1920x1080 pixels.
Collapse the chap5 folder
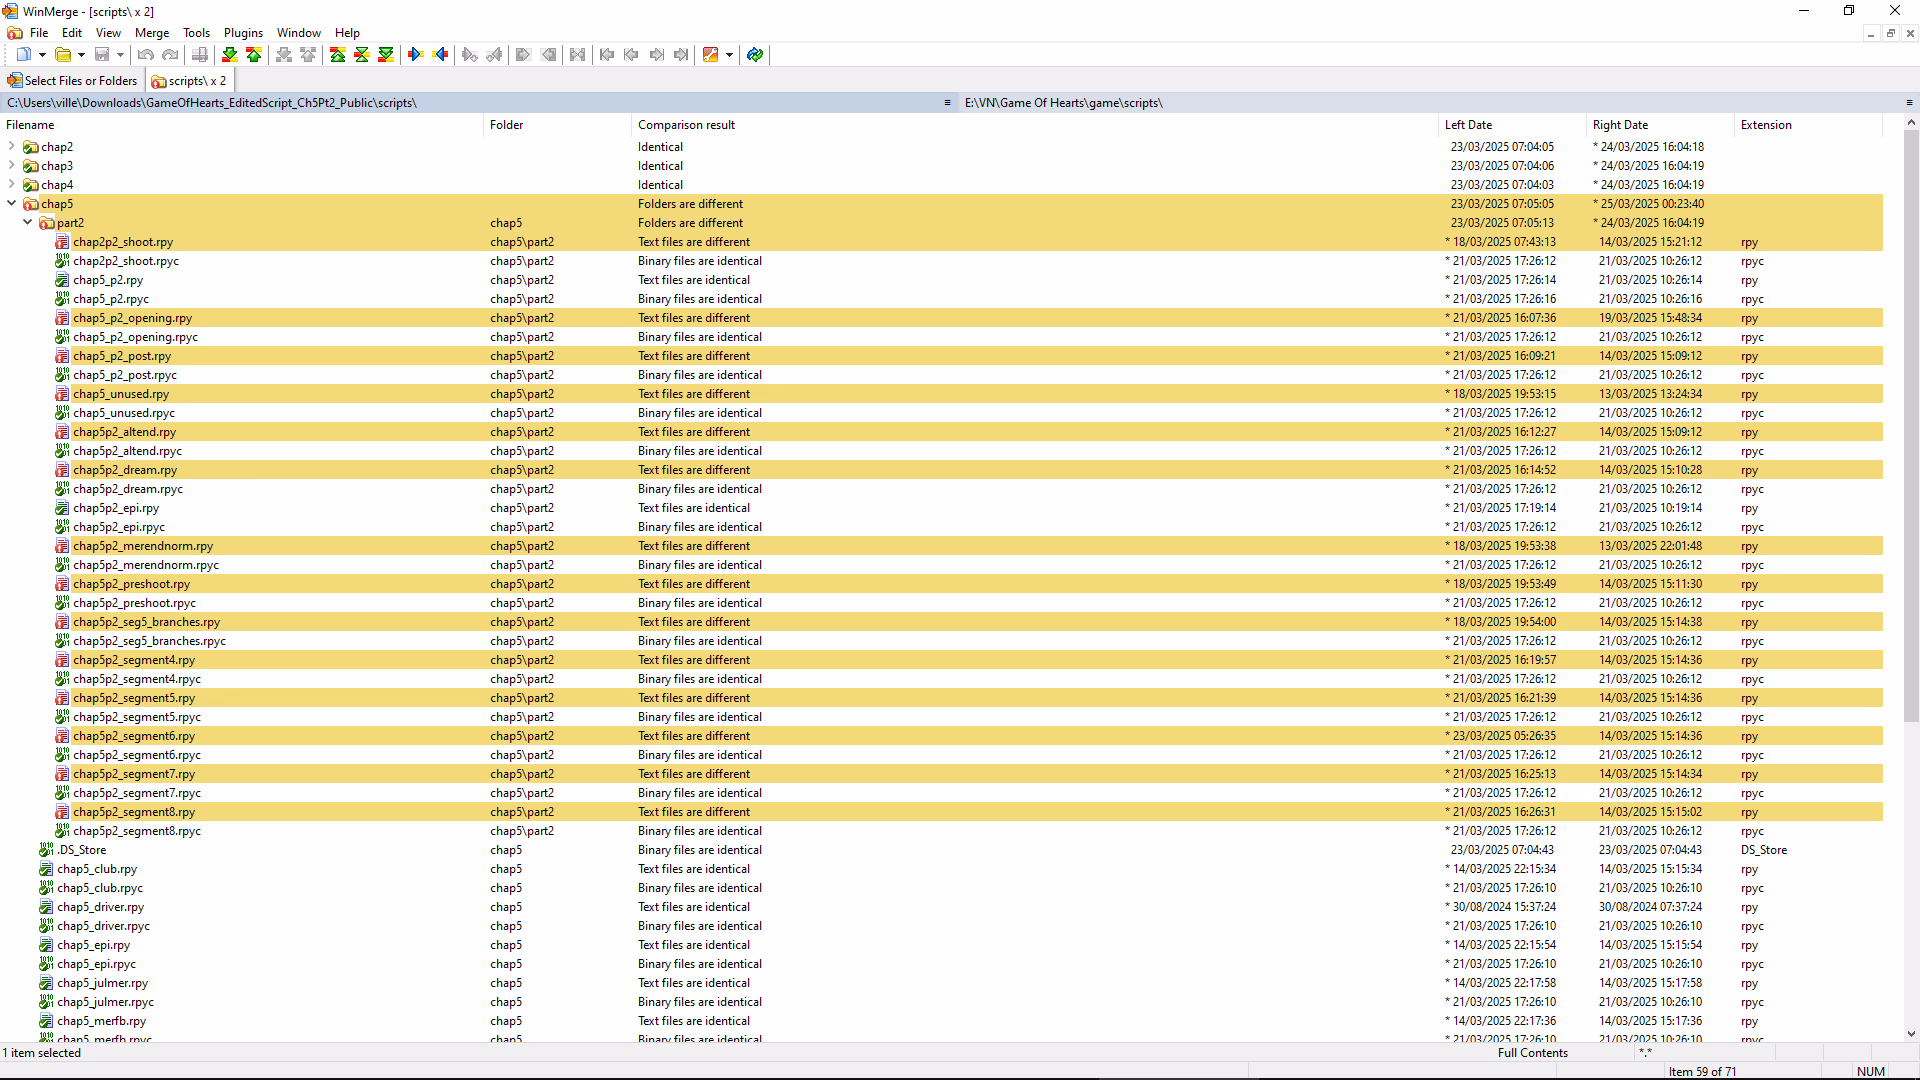12,204
